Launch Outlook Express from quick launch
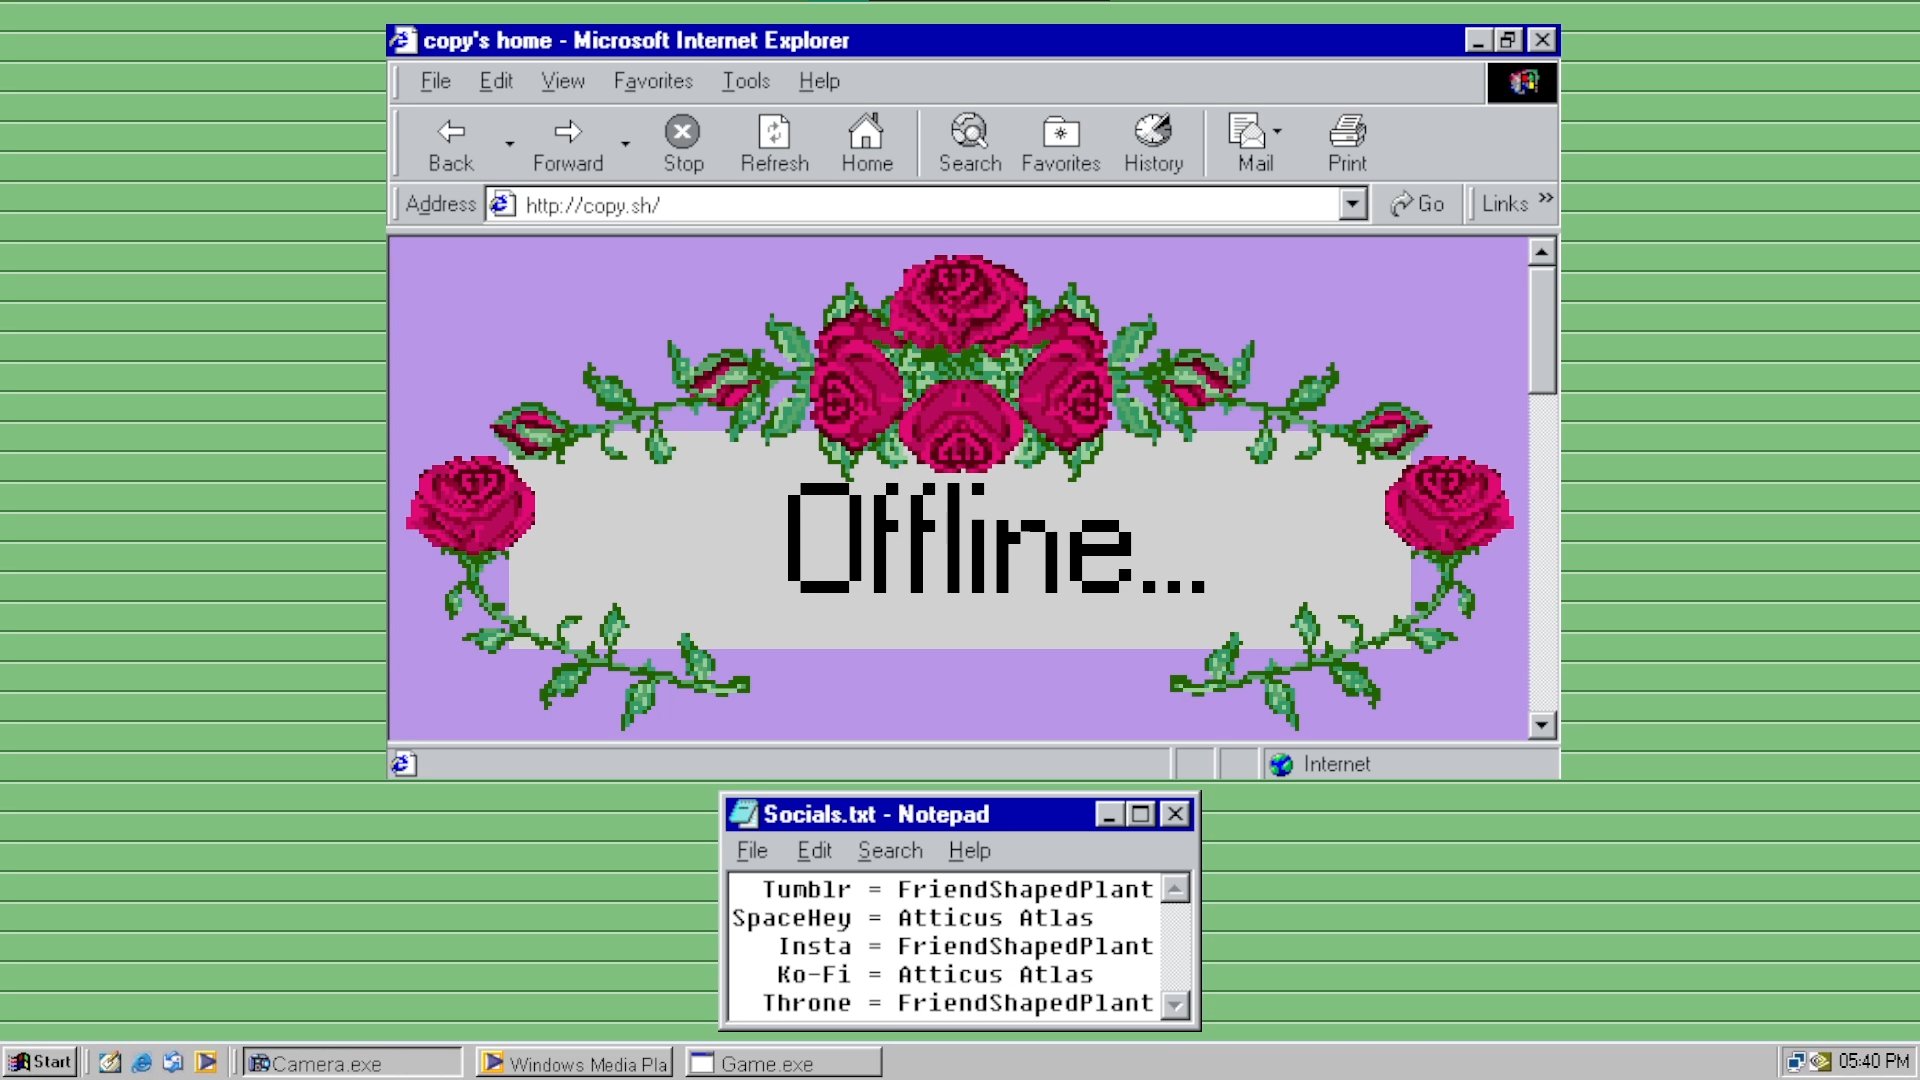 tap(174, 1062)
